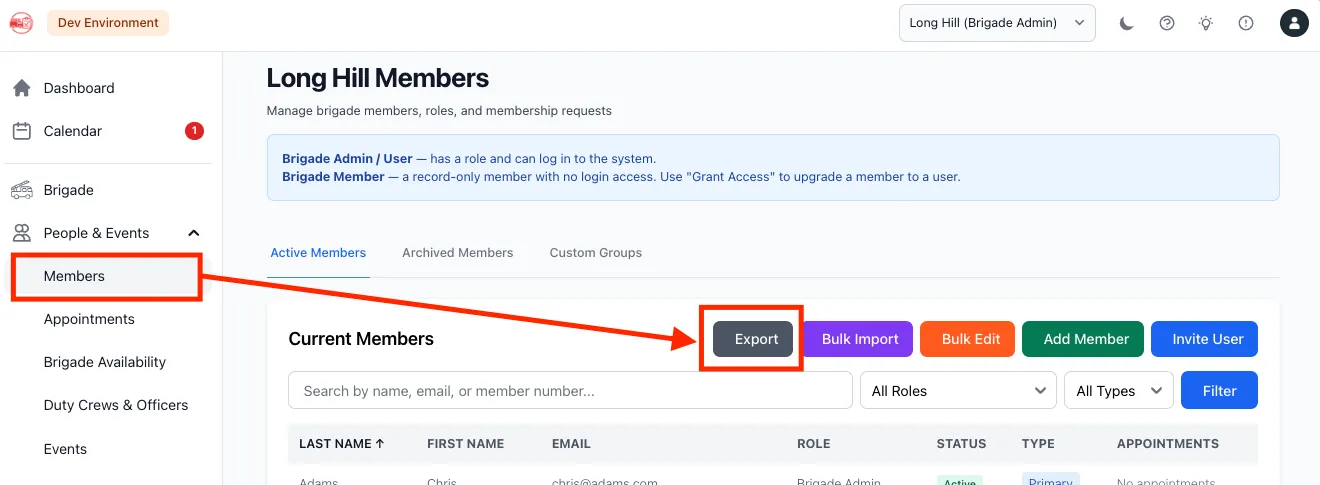Open the alert info circle icon
The image size is (1320, 485).
[x=1246, y=23]
